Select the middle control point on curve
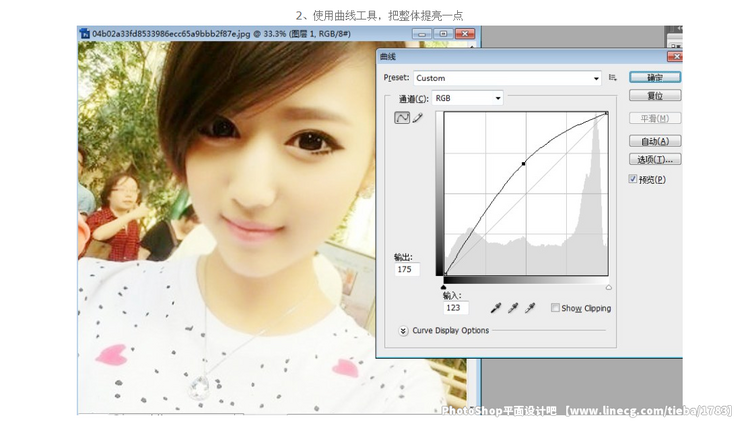Image resolution: width=750 pixels, height=424 pixels. tap(524, 164)
